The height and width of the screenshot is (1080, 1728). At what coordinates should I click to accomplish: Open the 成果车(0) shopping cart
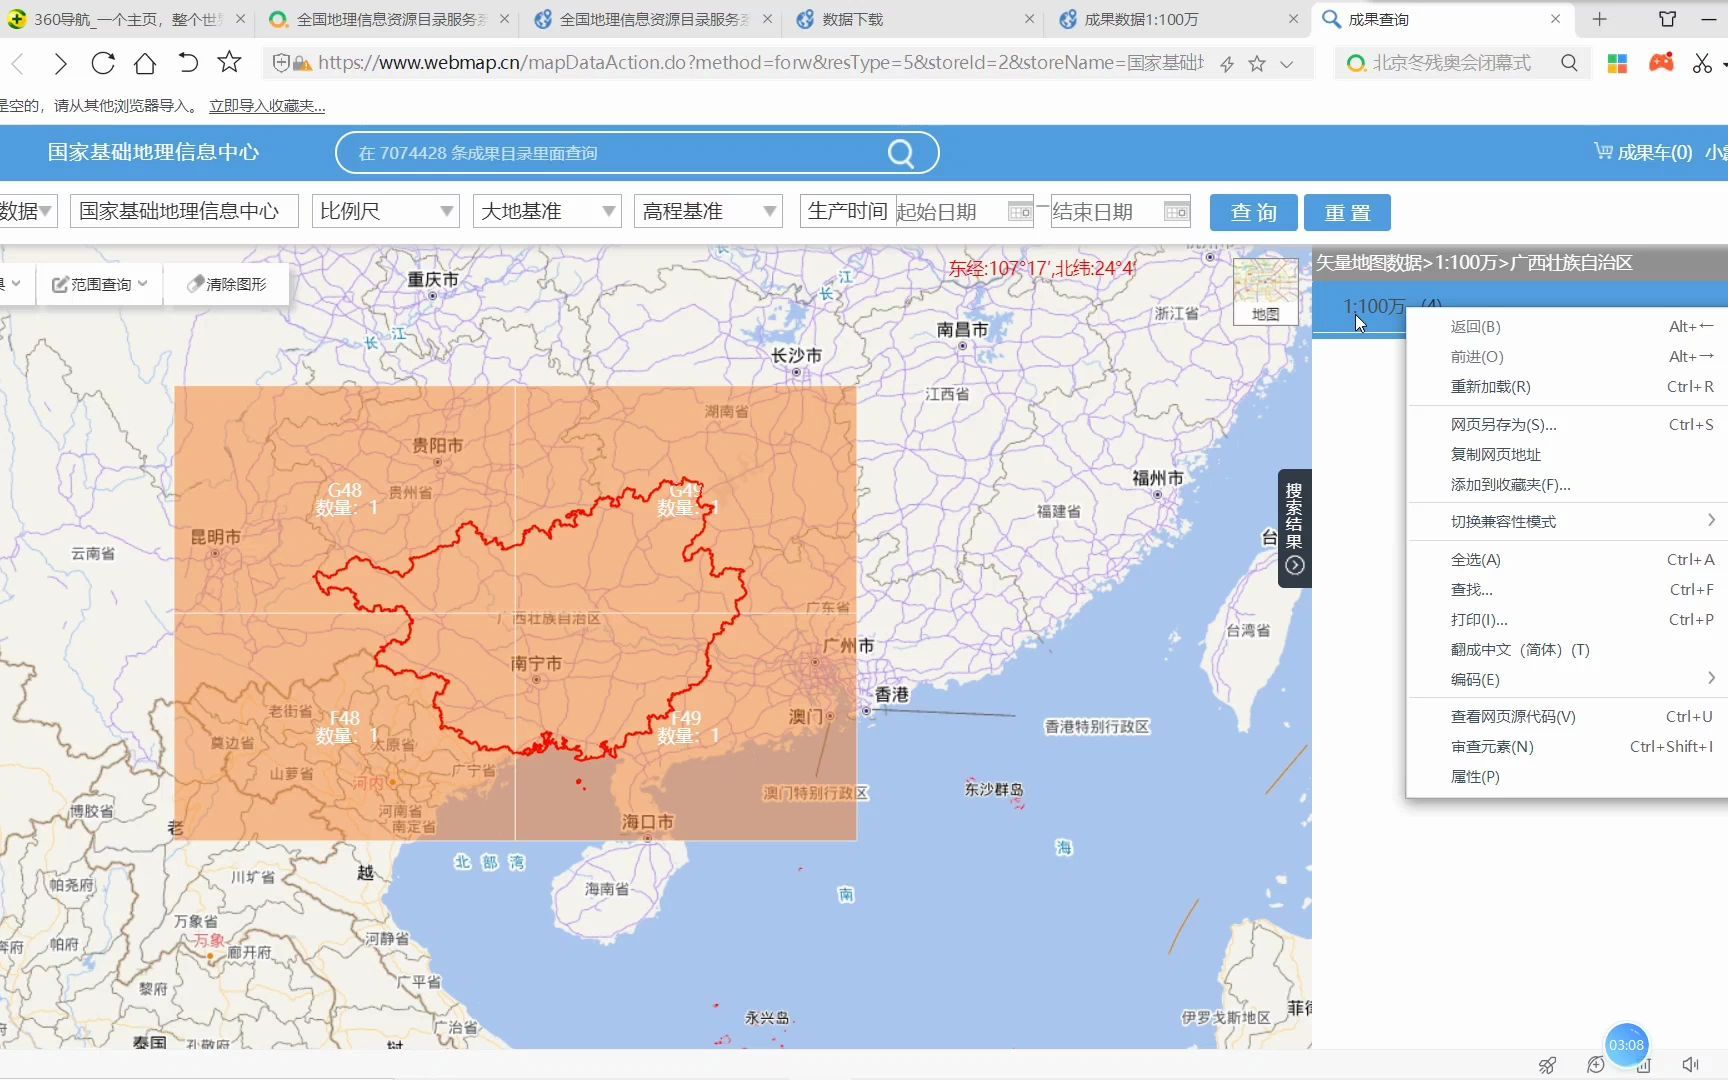tap(1643, 152)
